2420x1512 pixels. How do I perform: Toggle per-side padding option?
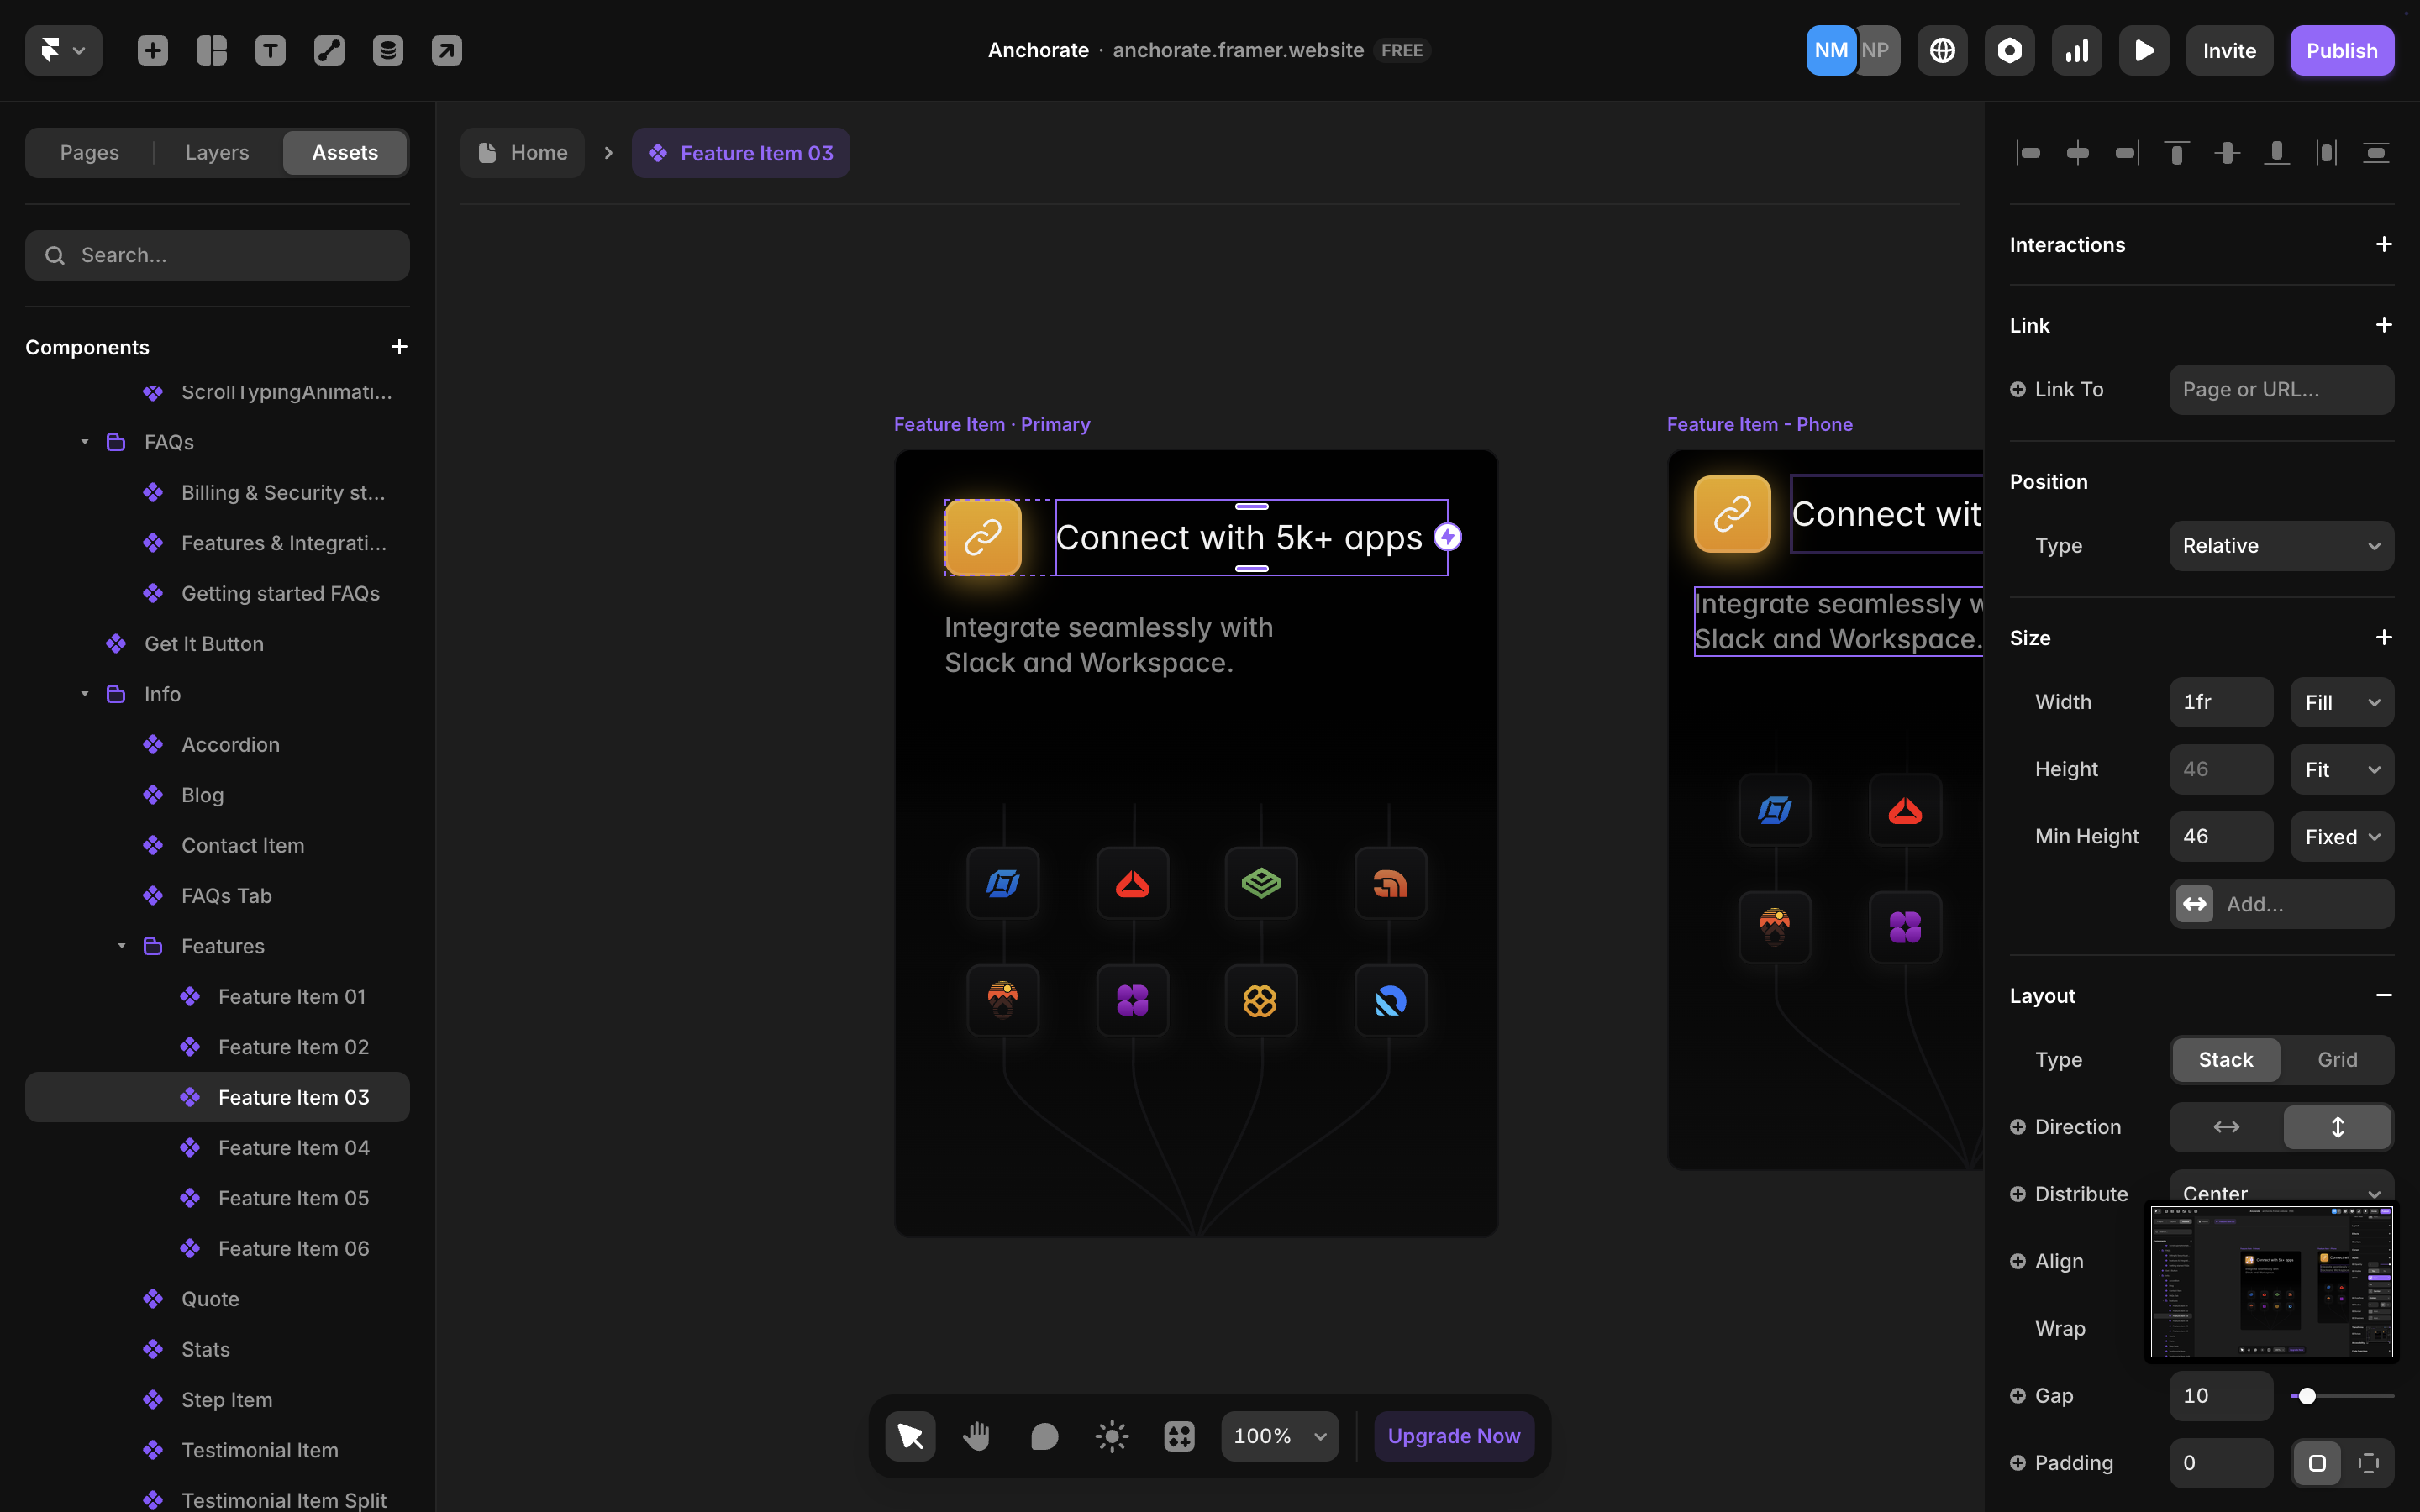point(2368,1463)
